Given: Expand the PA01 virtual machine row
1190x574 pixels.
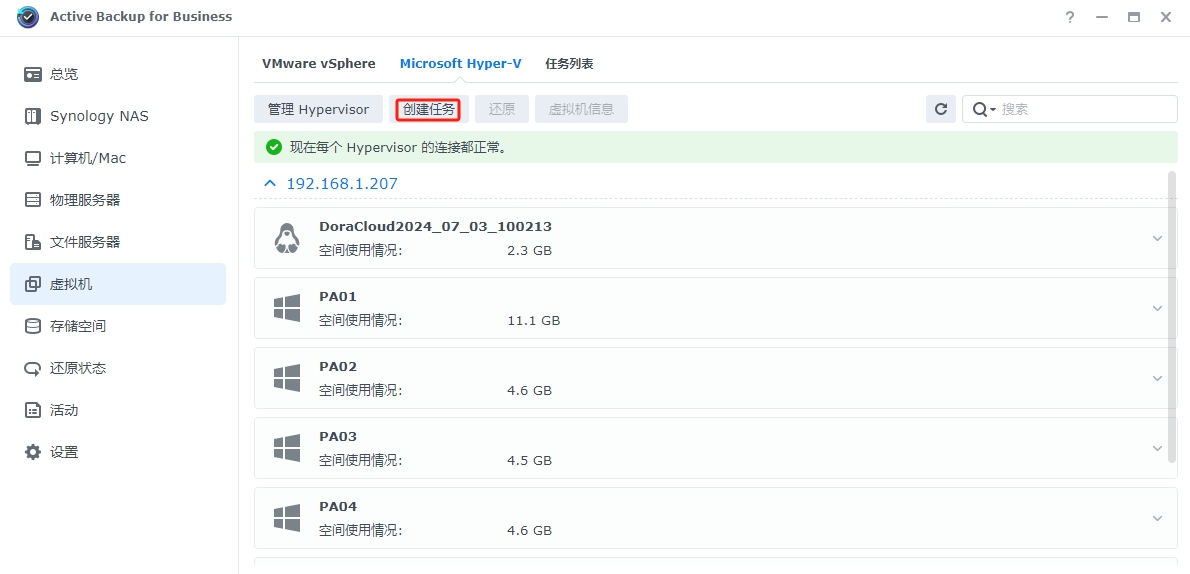Looking at the screenshot, I should coord(1157,308).
